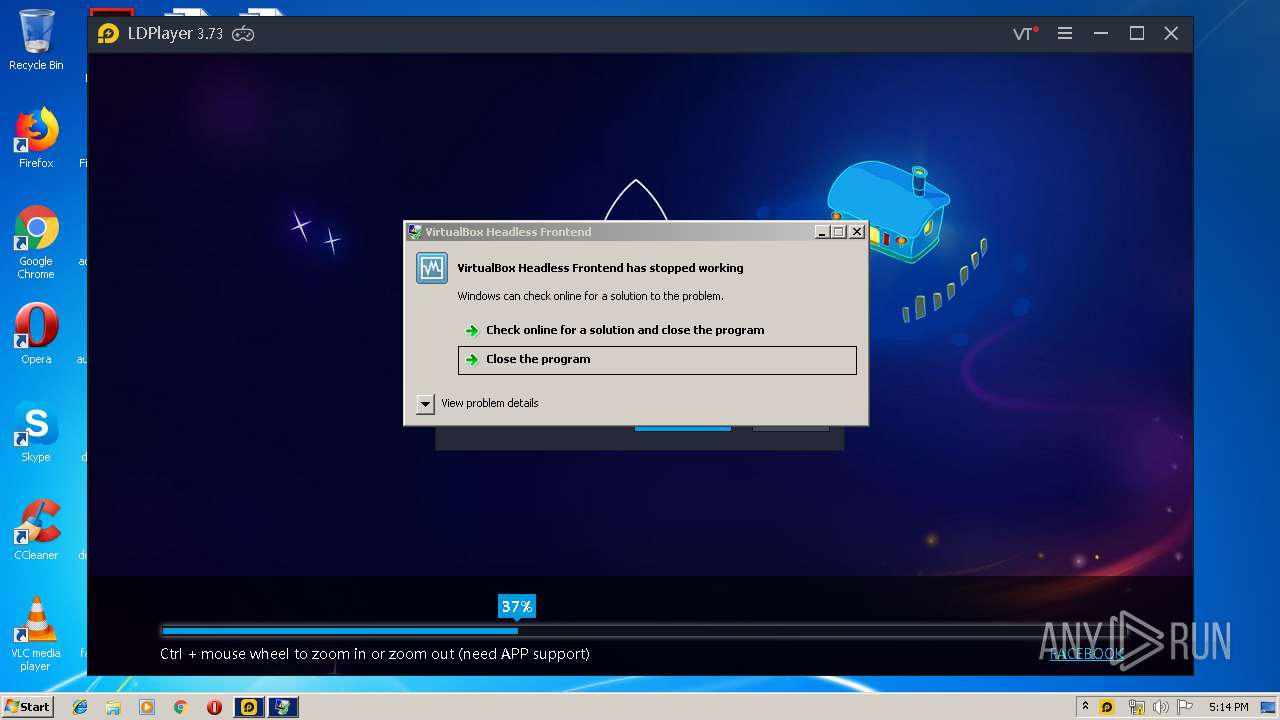Open Windows Explorer folder in taskbar
Viewport: 1280px width, 720px height.
[113, 707]
